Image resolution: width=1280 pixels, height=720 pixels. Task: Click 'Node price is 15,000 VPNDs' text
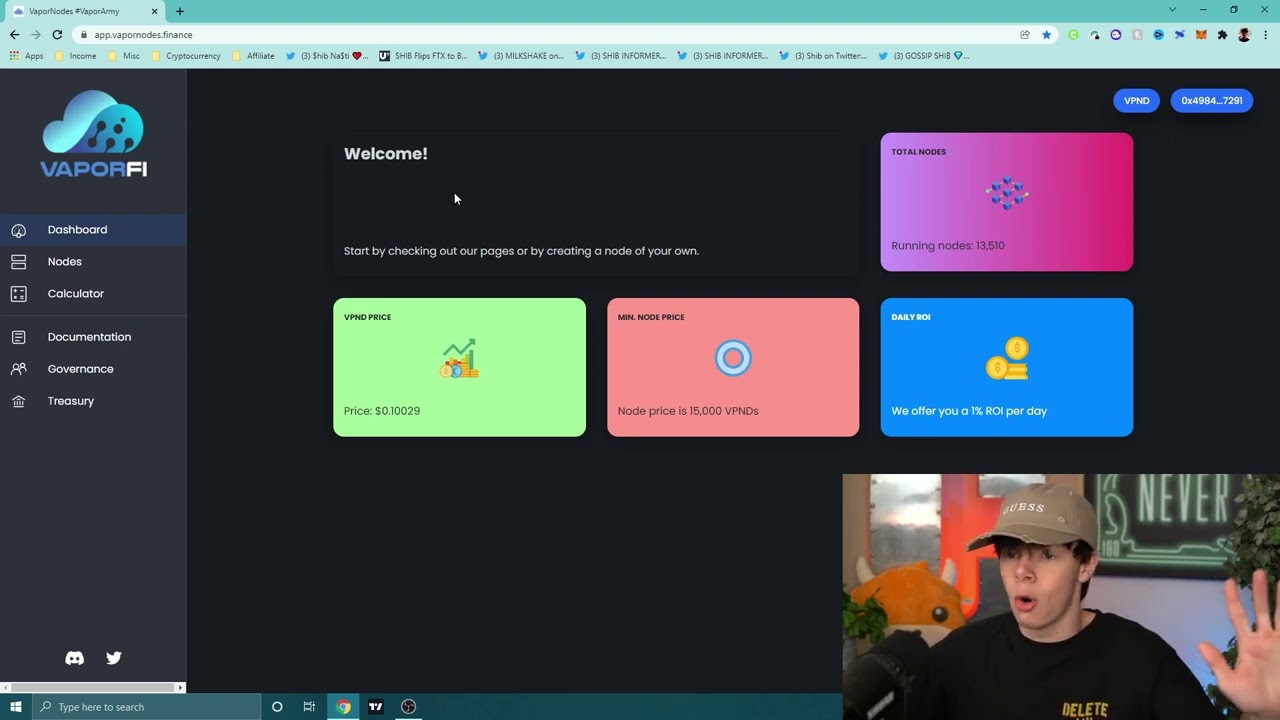[x=688, y=411]
